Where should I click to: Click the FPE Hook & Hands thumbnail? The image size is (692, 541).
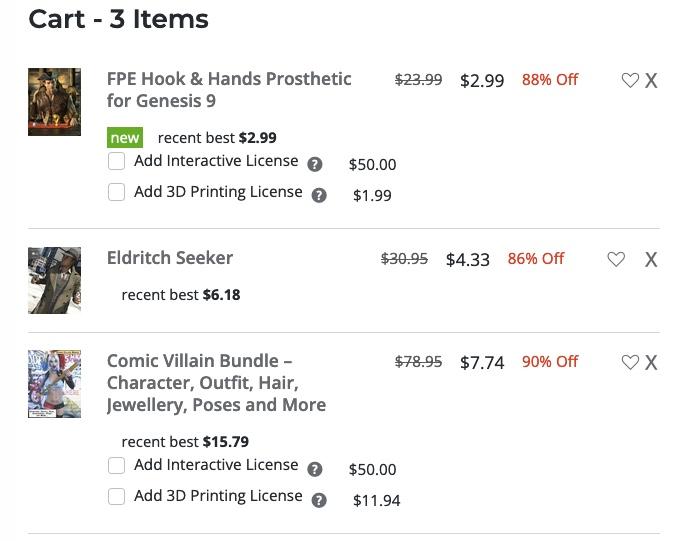54,102
